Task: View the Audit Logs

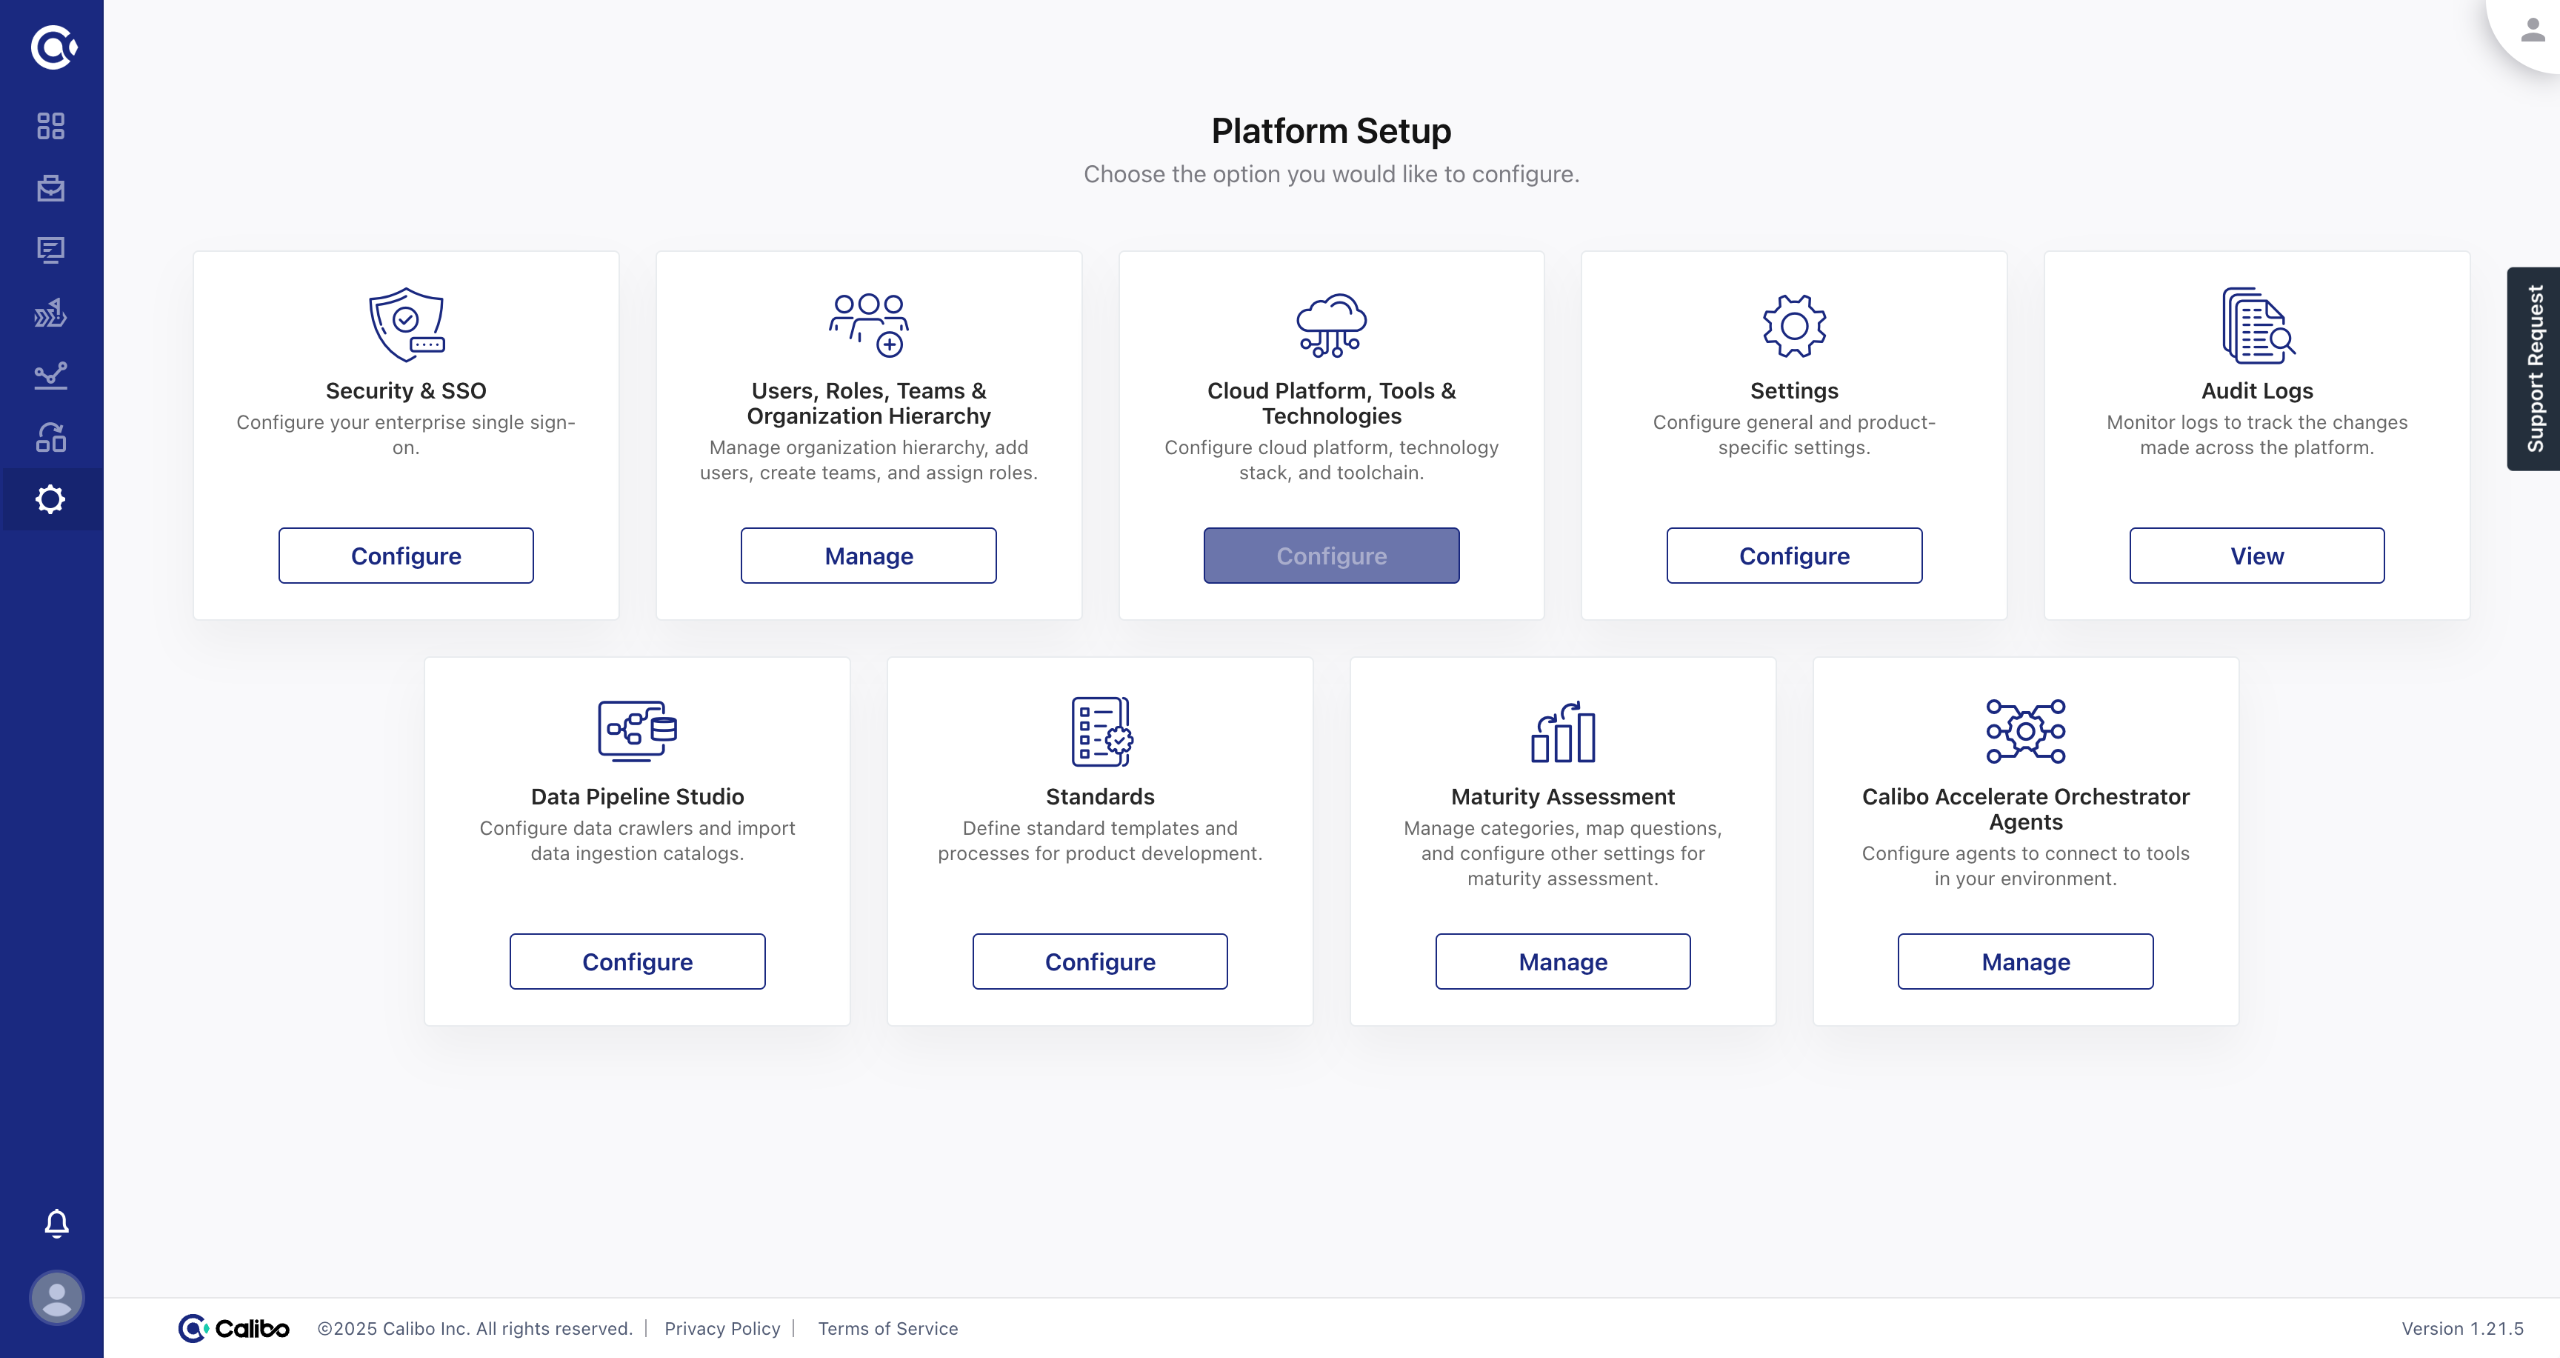Action: pyautogui.click(x=2256, y=556)
